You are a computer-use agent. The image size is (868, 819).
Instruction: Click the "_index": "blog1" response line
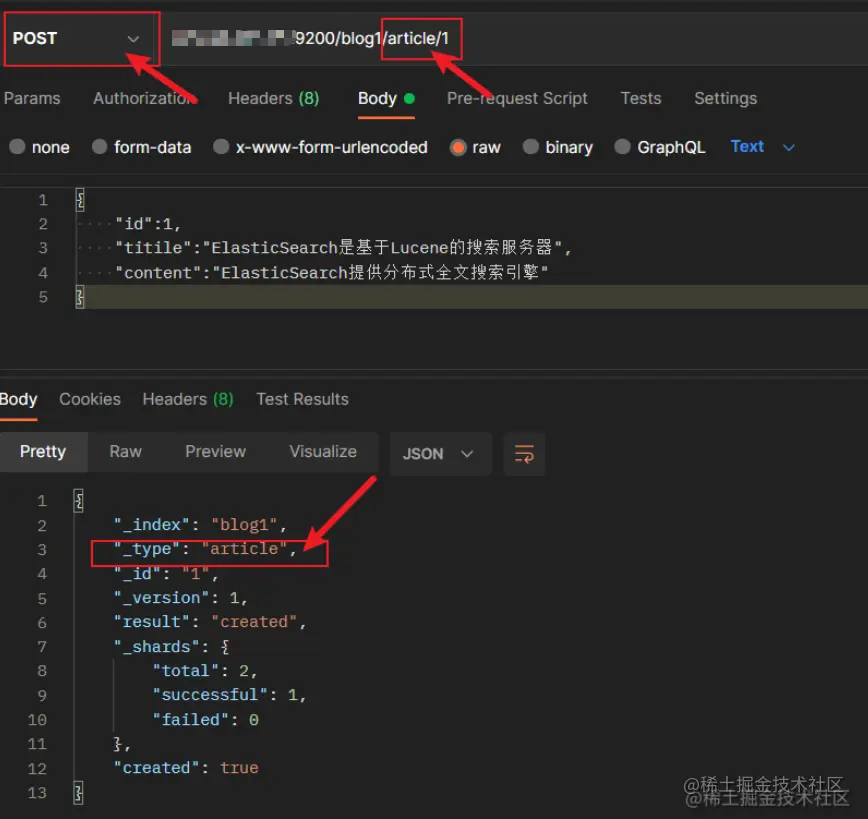coord(200,524)
